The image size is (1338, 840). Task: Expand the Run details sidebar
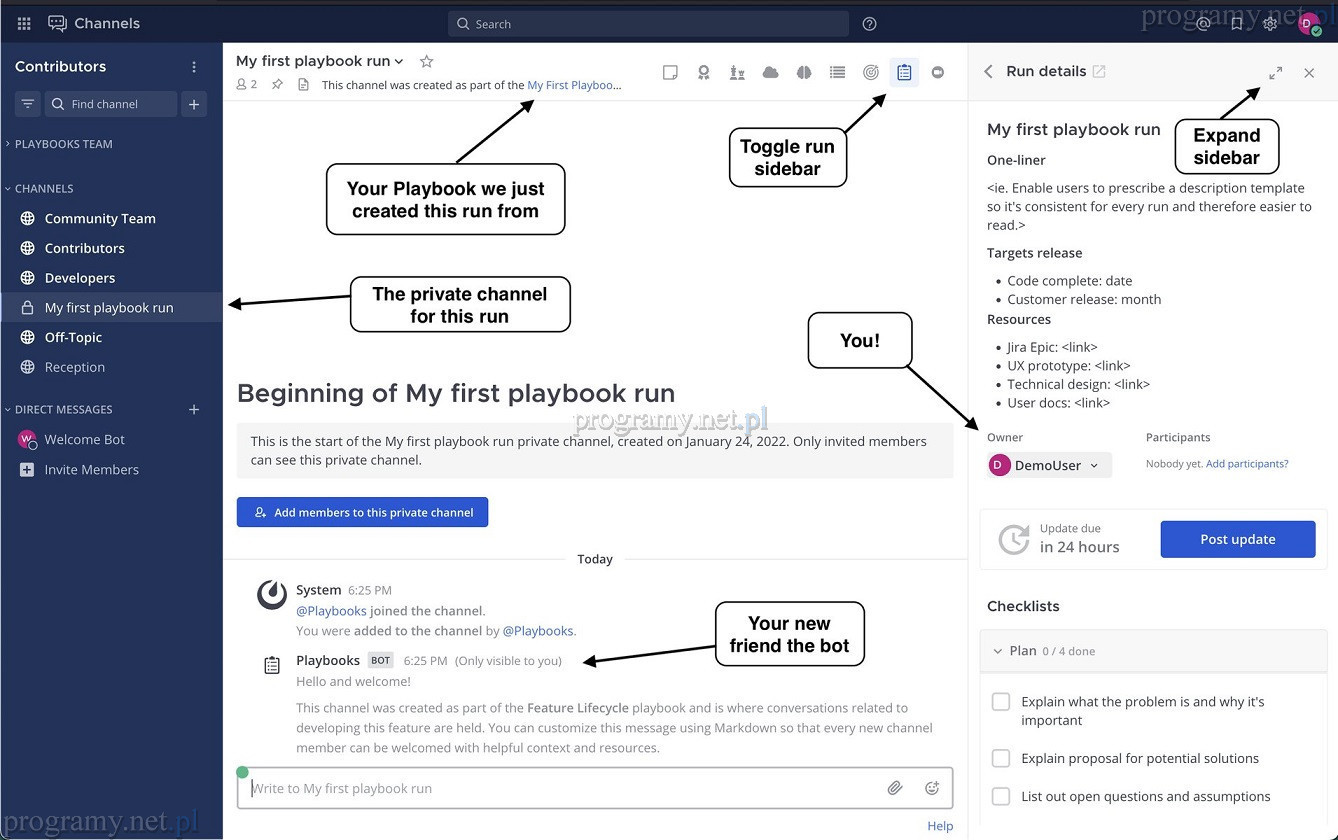click(1275, 73)
